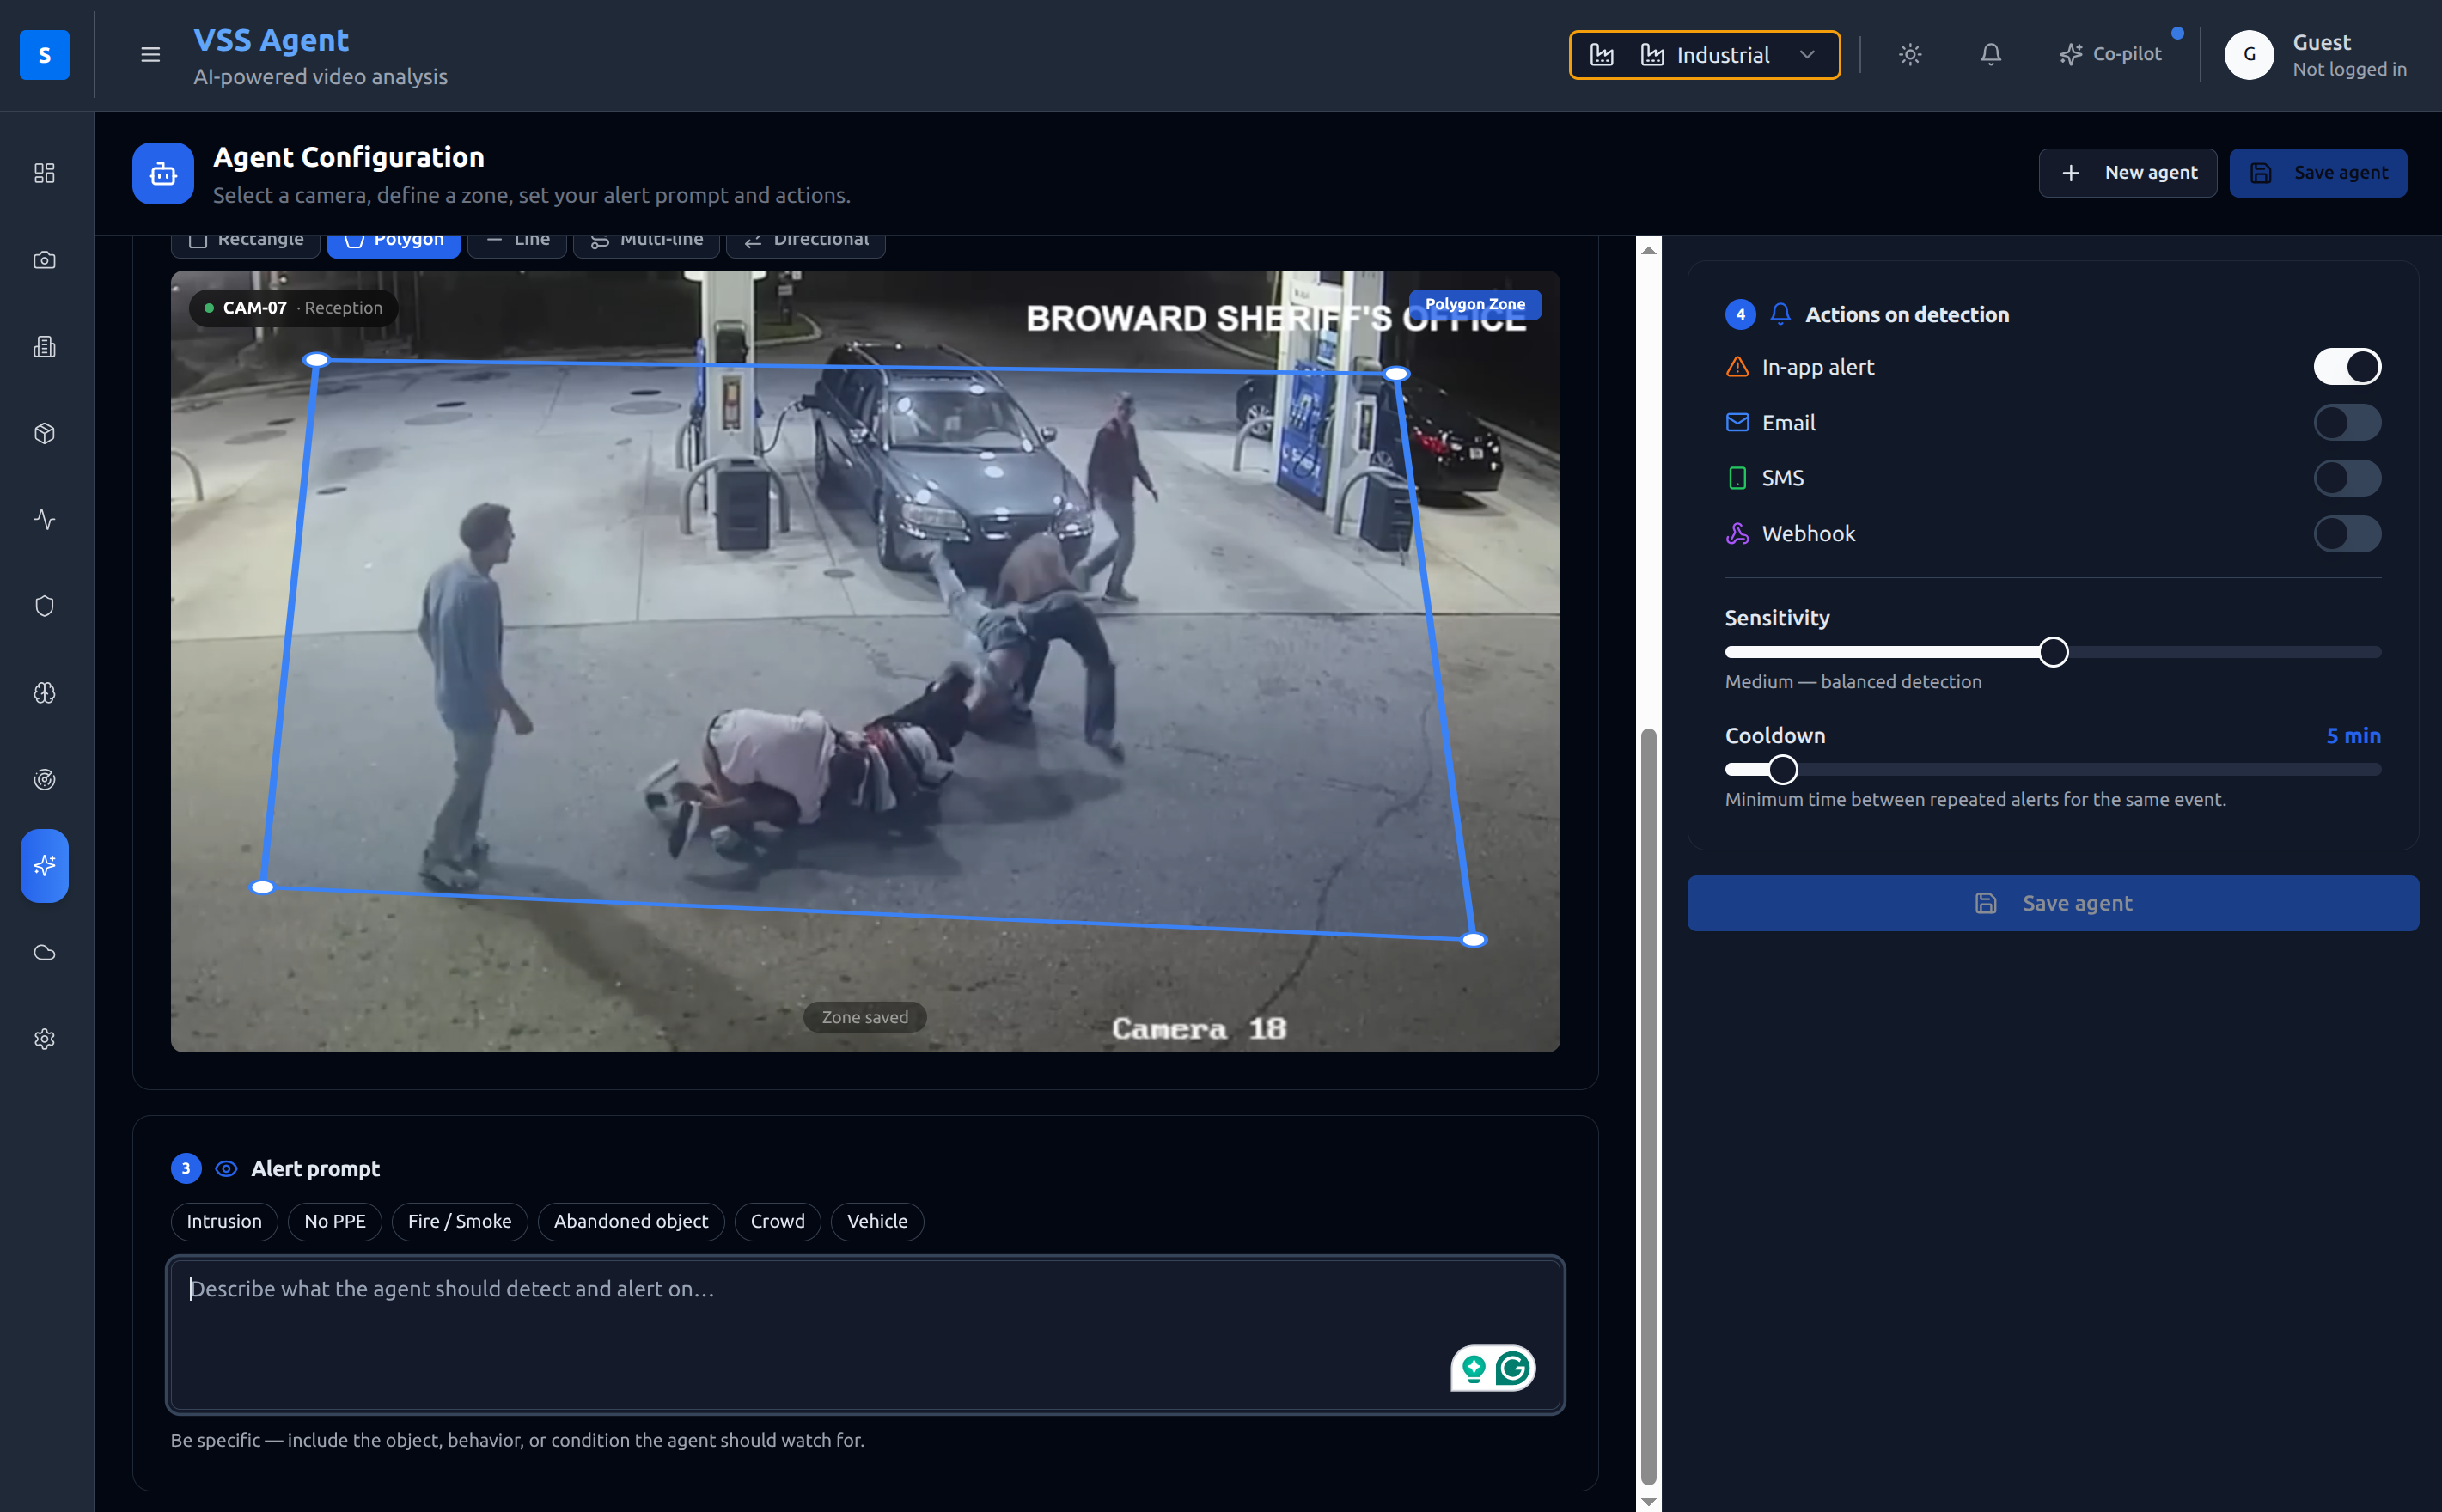Click the top-right polygon vertex handle
Image resolution: width=2442 pixels, height=1512 pixels.
[1396, 373]
